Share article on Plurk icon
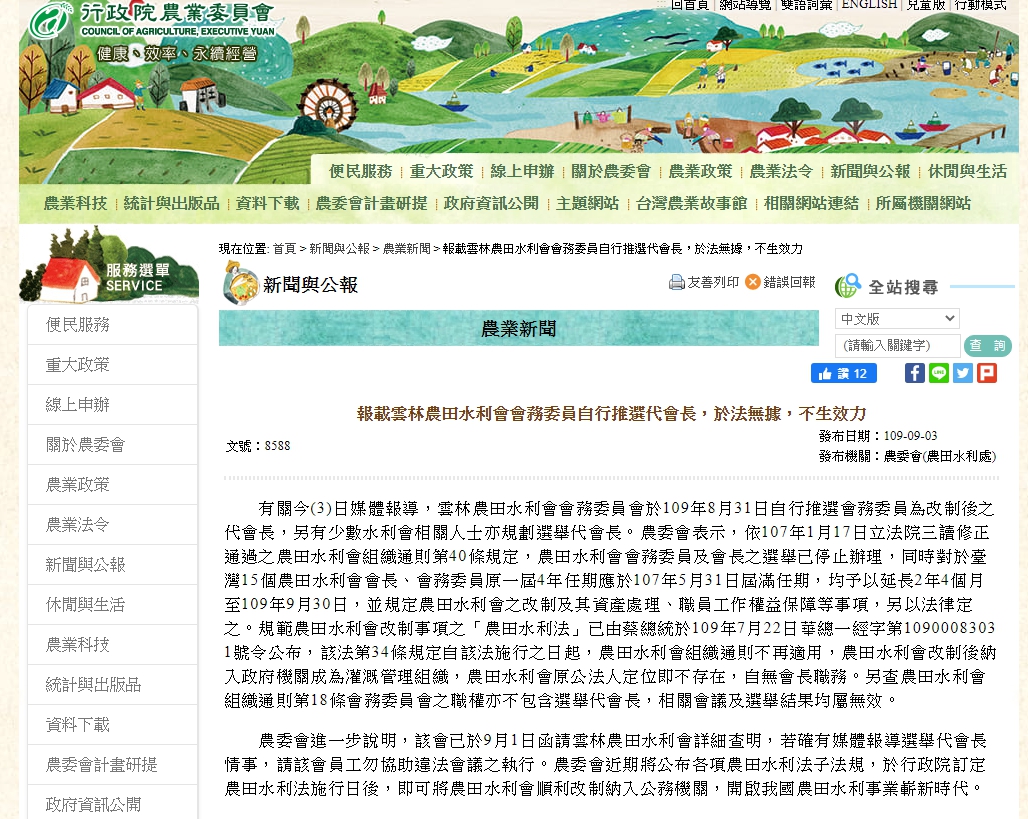Image resolution: width=1028 pixels, height=819 pixels. (x=987, y=373)
